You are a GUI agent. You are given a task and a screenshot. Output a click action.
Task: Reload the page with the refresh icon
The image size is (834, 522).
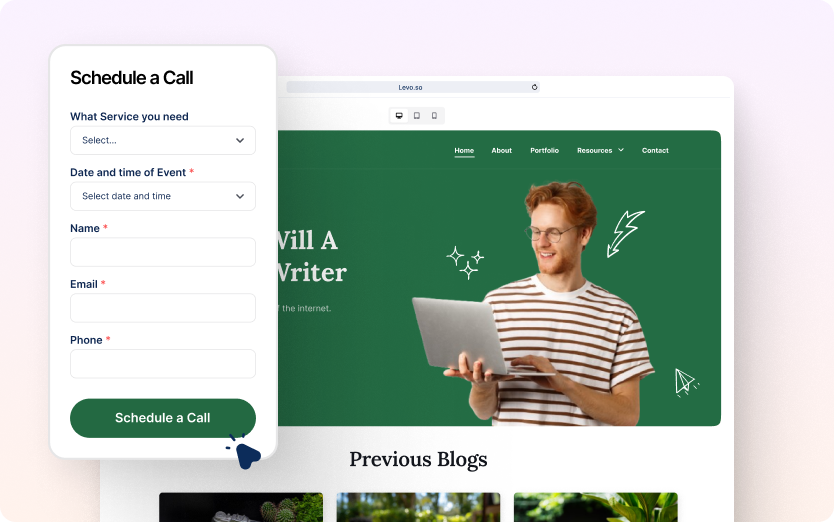(535, 87)
